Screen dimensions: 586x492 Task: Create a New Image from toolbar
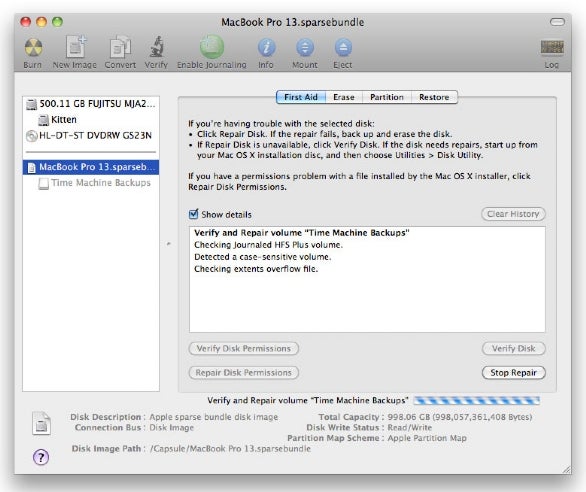click(75, 47)
